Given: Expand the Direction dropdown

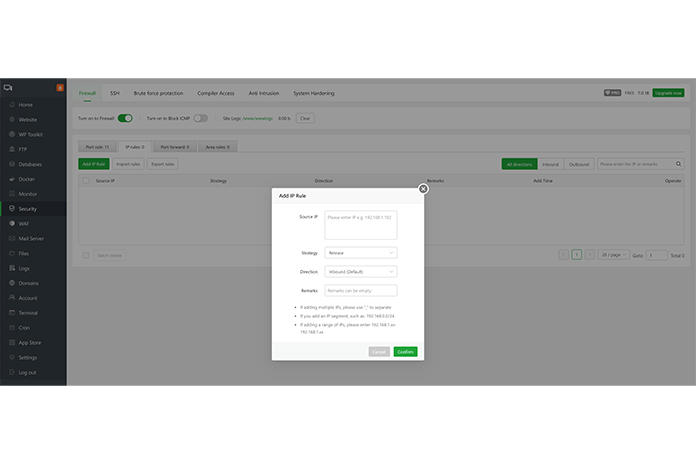Looking at the screenshot, I should (x=361, y=271).
